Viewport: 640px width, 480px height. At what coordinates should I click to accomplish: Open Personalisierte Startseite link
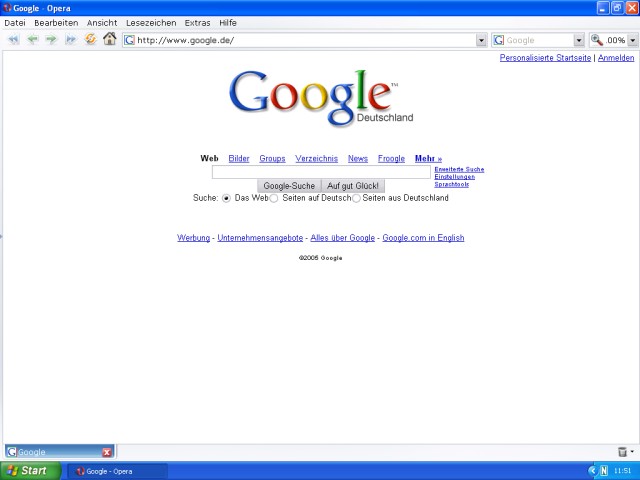point(545,58)
